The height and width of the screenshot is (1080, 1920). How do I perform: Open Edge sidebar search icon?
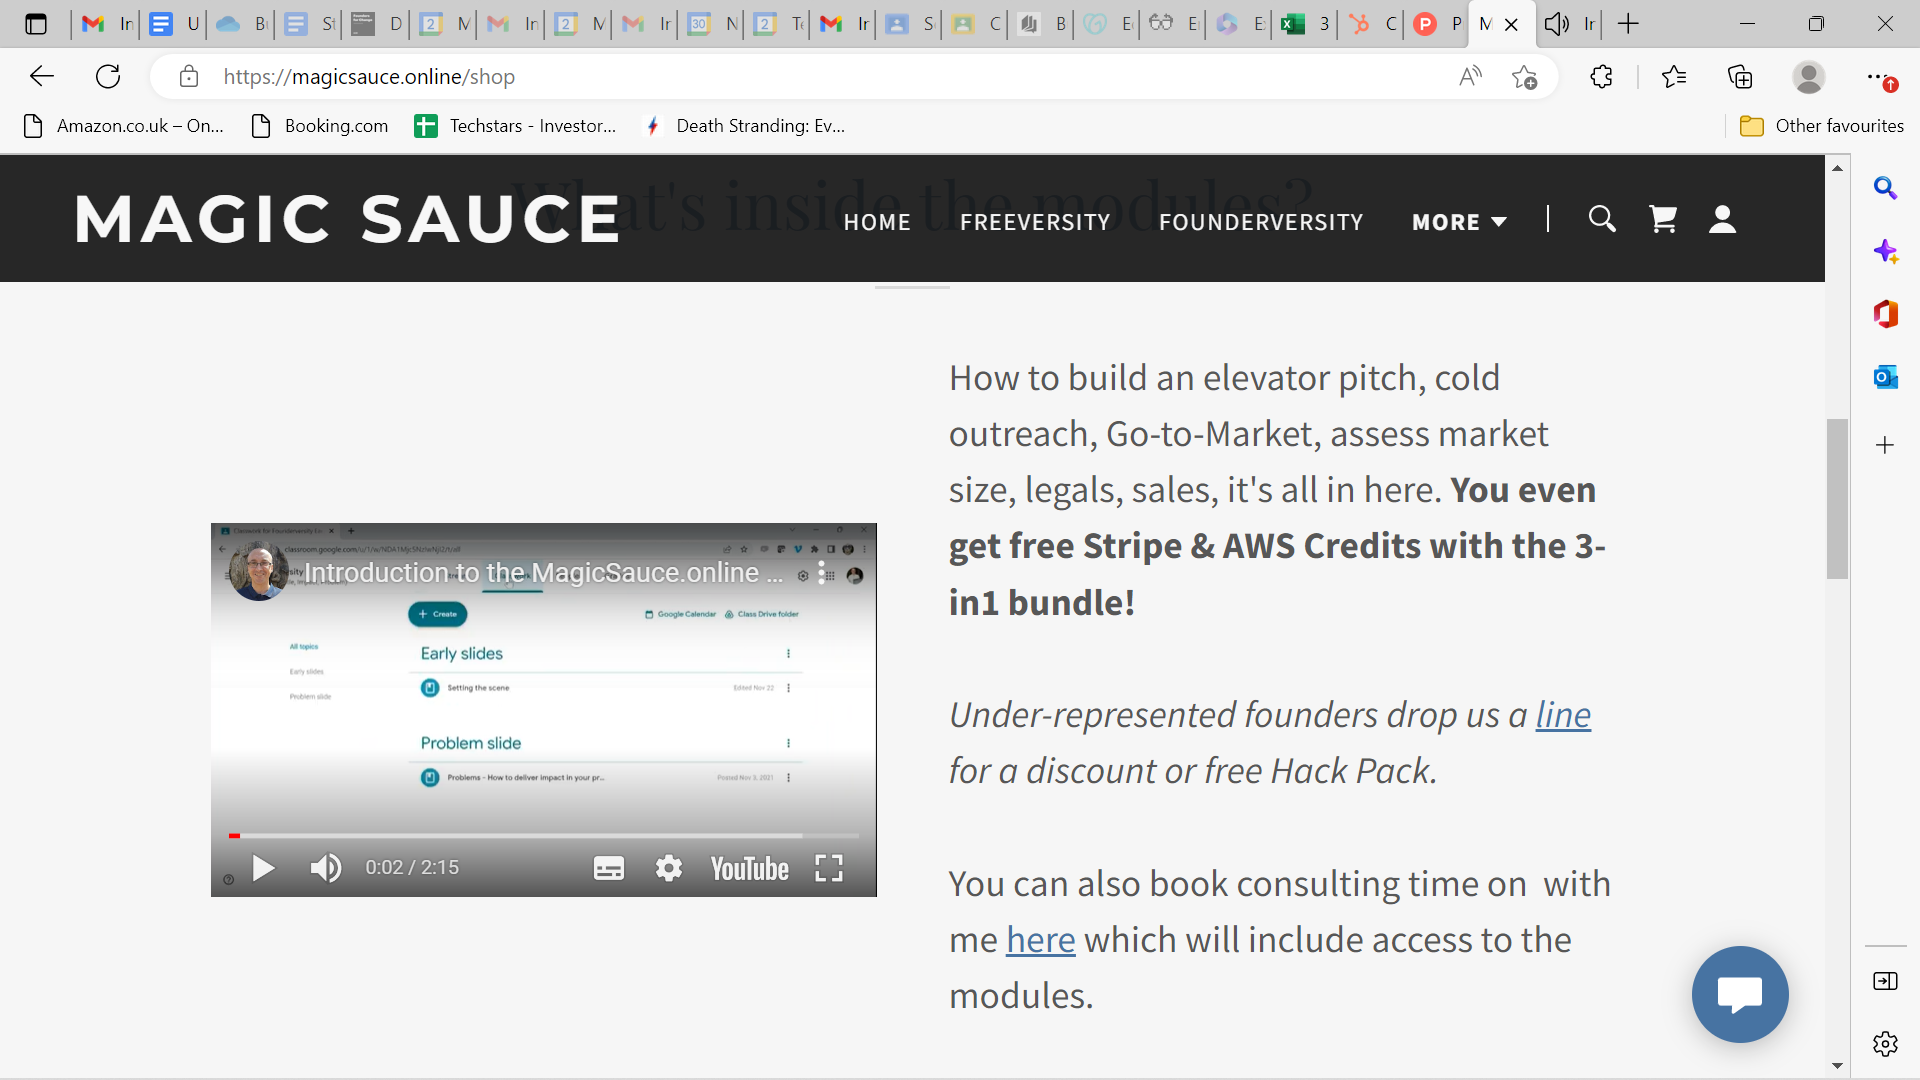click(1885, 188)
